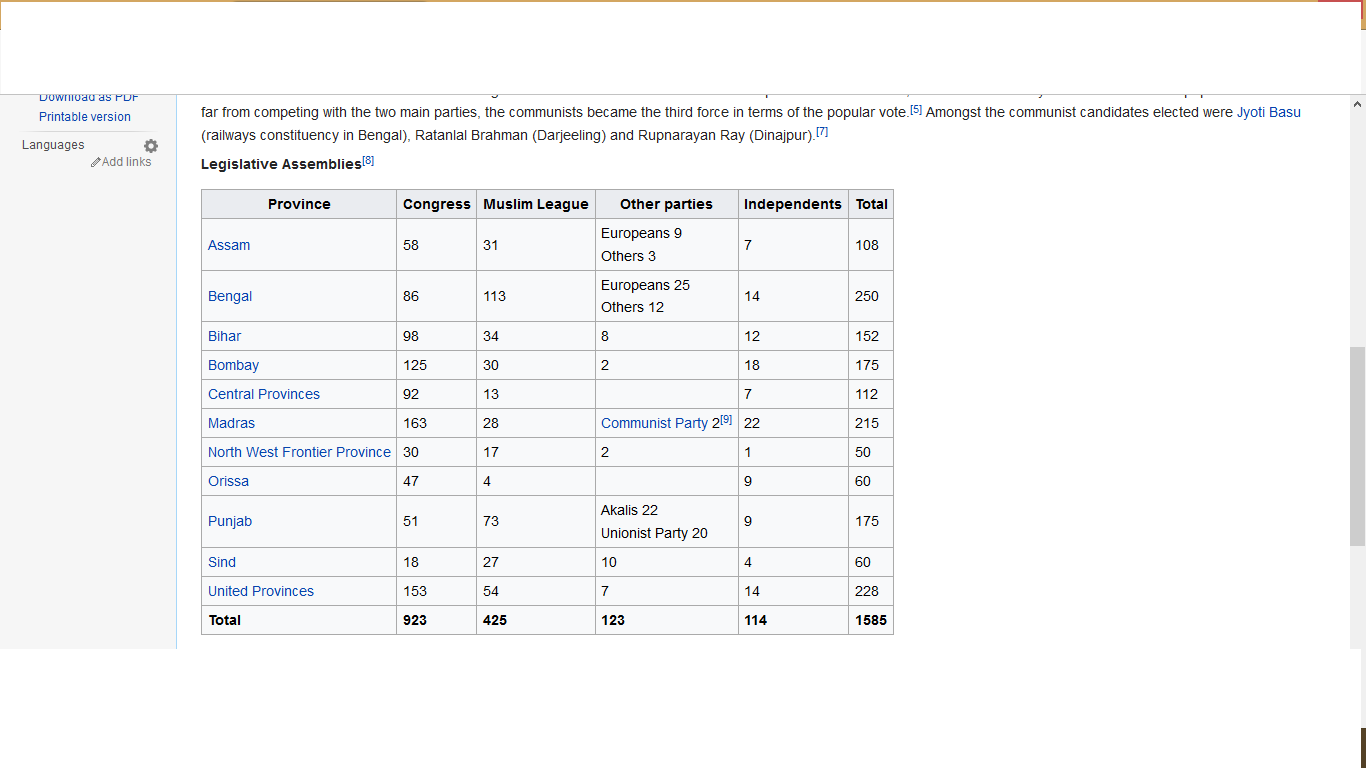Viewport: 1366px width, 768px height.
Task: Select Punjab Muslim League value 73
Action: (536, 521)
